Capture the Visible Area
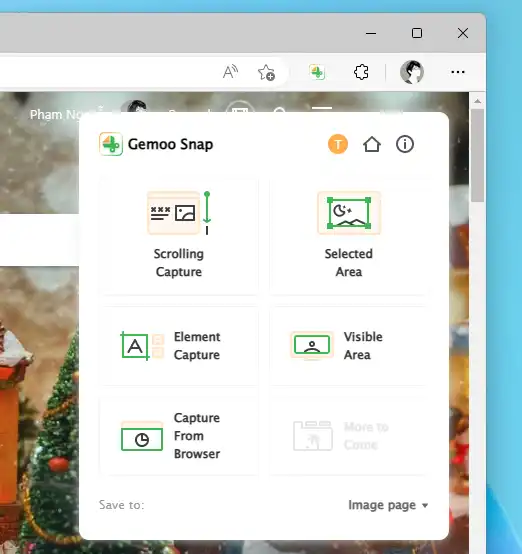 click(x=349, y=346)
